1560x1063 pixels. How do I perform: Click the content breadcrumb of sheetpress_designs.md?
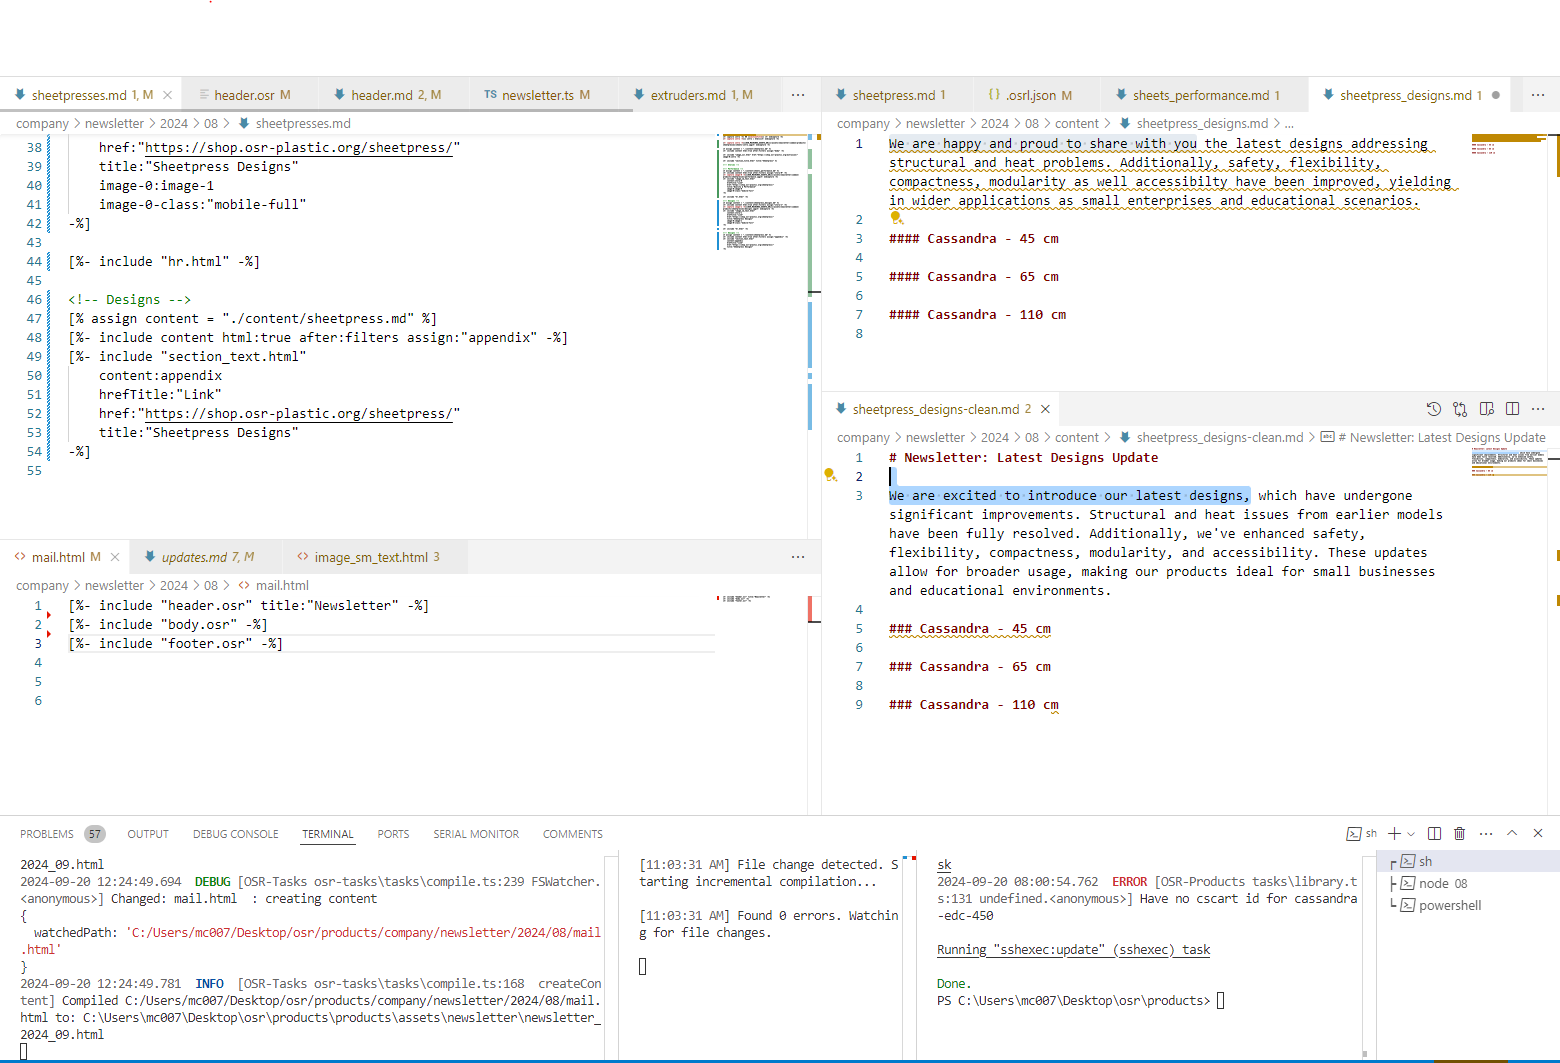[x=1076, y=124]
